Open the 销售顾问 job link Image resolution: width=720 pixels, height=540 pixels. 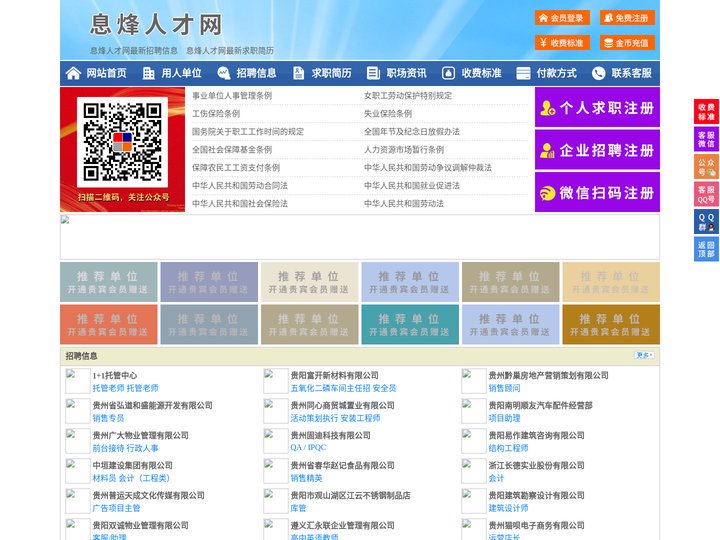505,388
